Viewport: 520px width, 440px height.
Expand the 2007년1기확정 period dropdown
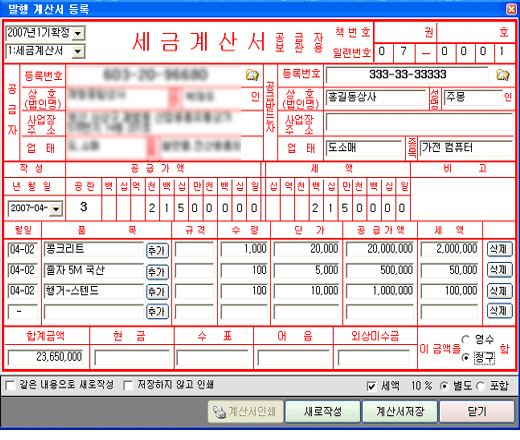(x=78, y=33)
